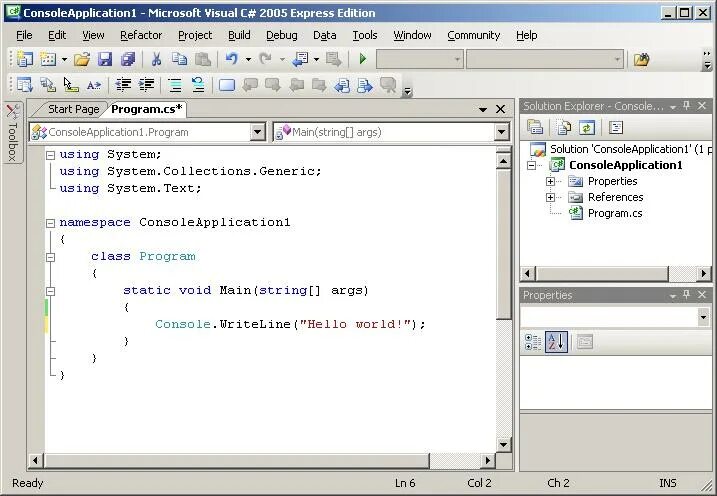Open the ConsoleApplication1.Program class dropdown
The image size is (717, 496).
(257, 132)
